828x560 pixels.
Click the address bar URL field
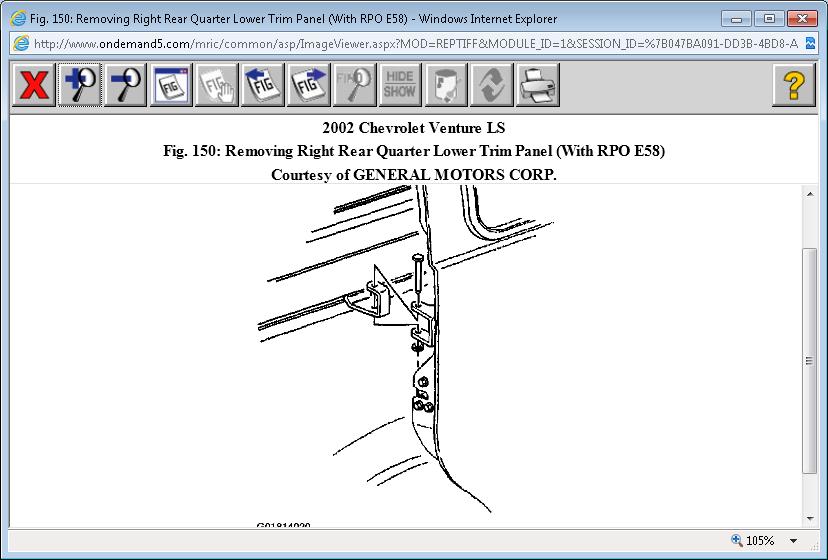[416, 44]
